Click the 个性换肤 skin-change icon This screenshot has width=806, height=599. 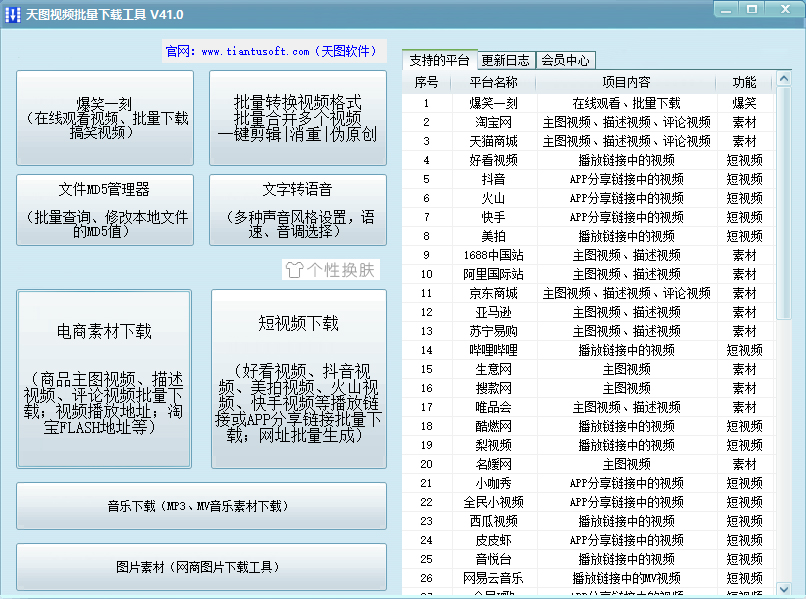[x=330, y=270]
